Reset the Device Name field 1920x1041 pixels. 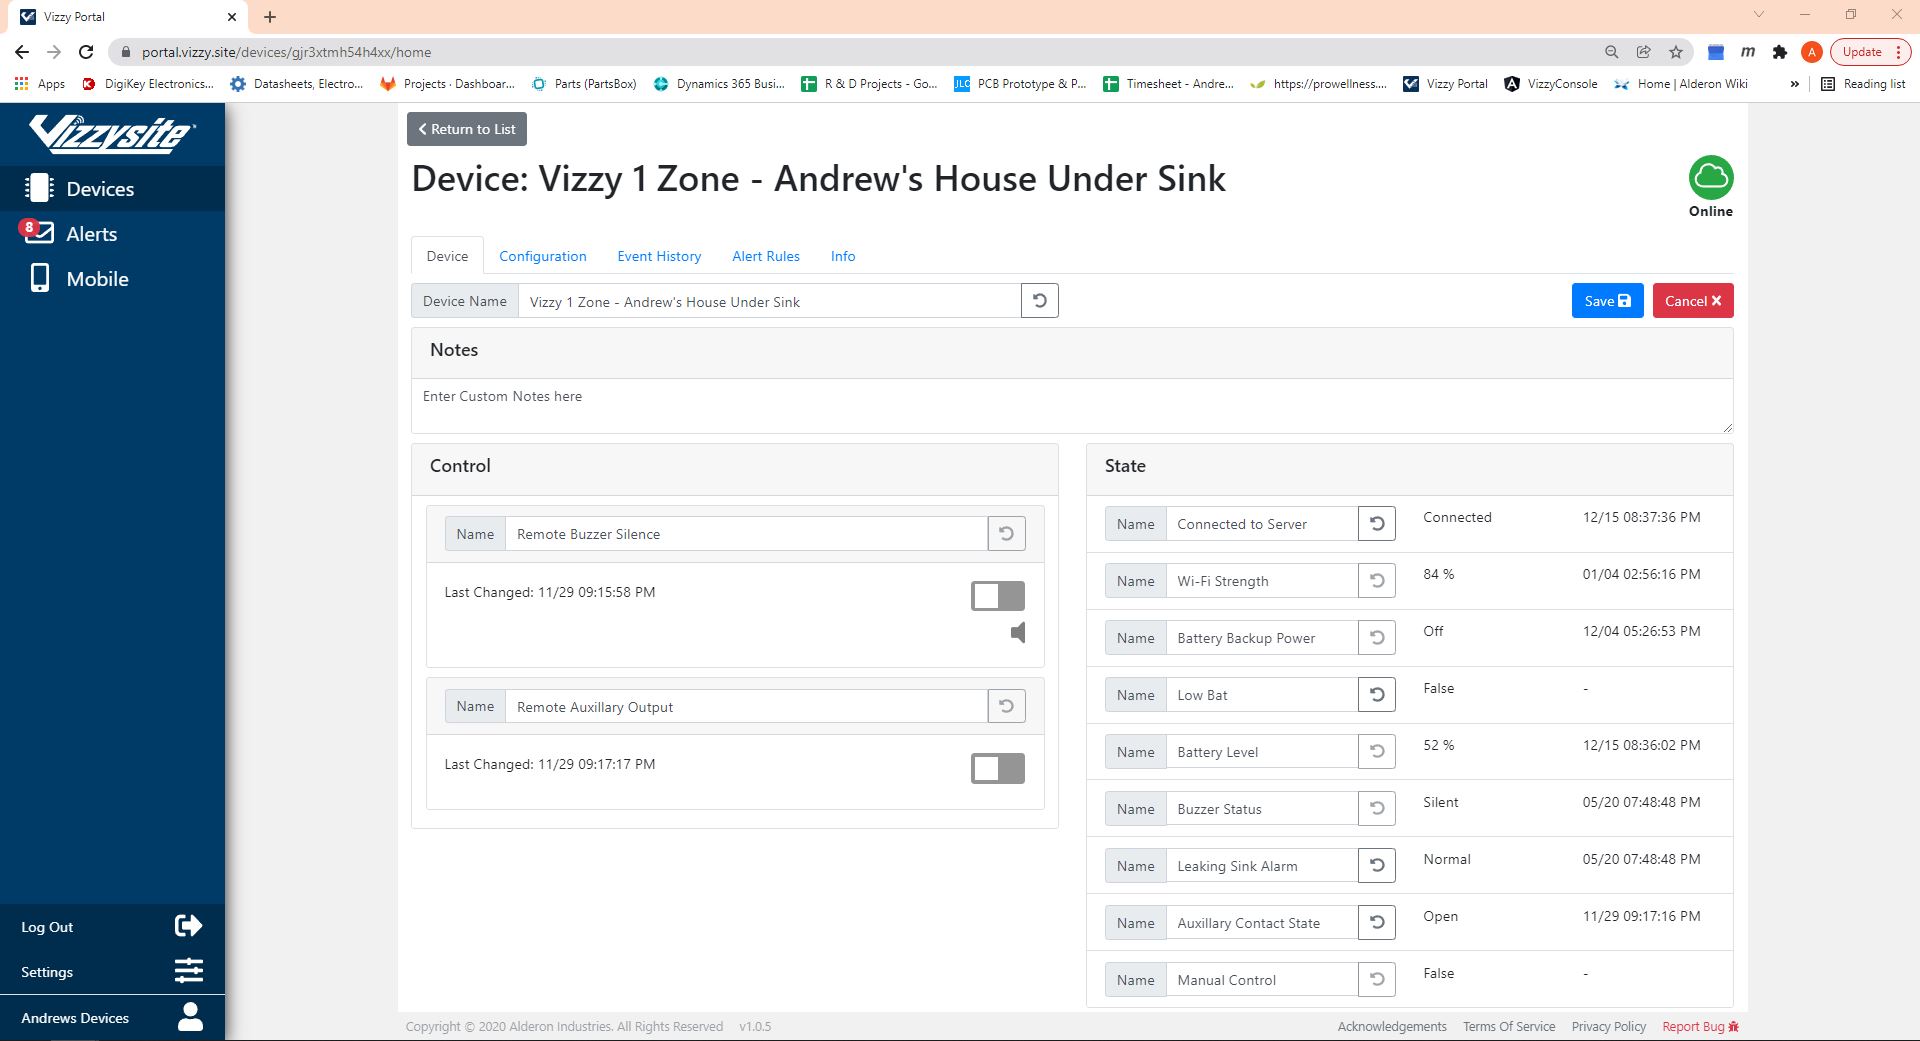(1040, 301)
